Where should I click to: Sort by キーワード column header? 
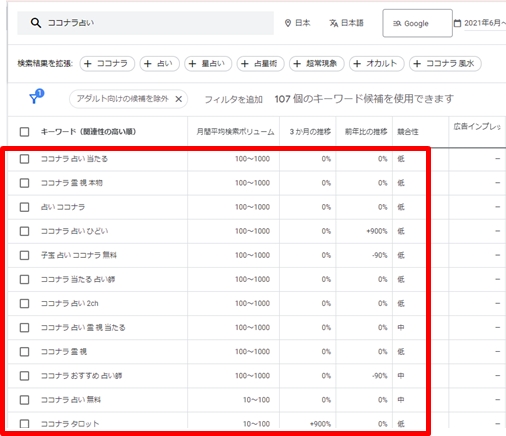(88, 132)
